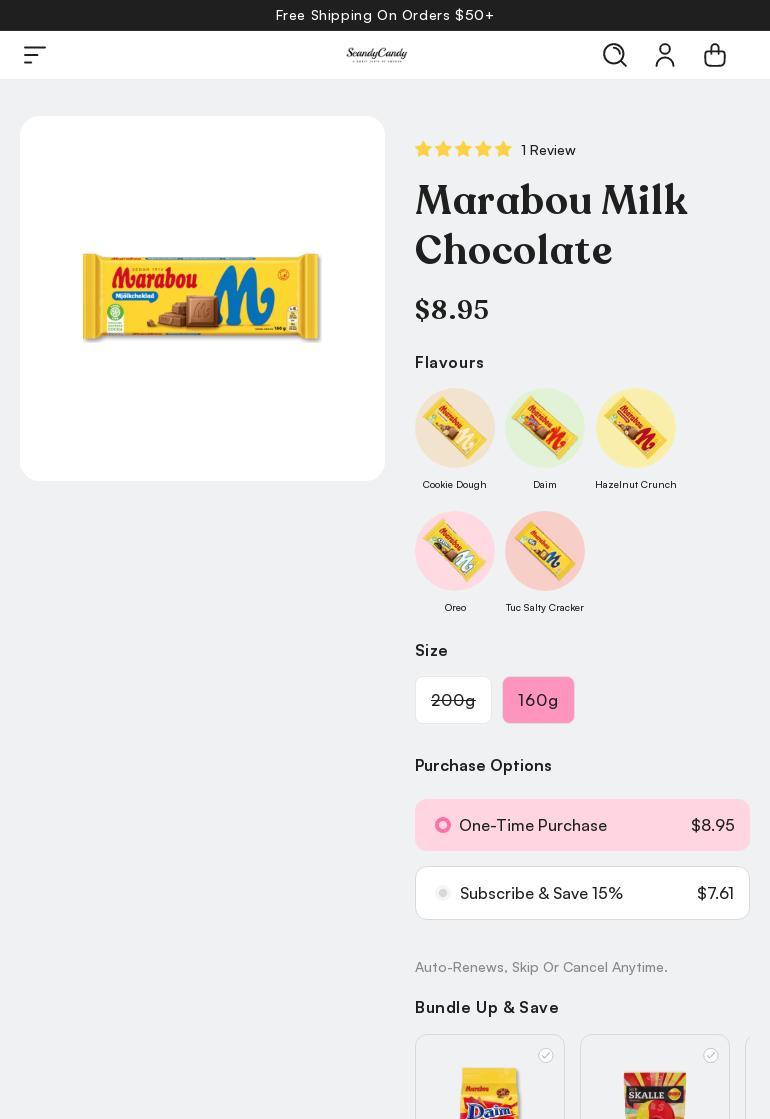Open the user account icon

pyautogui.click(x=665, y=55)
